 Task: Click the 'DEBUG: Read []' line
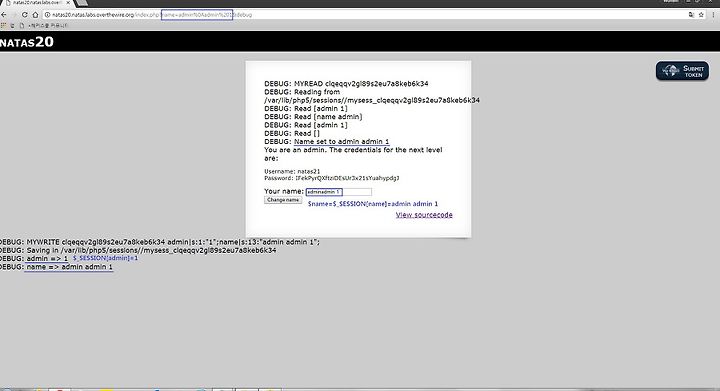click(292, 134)
